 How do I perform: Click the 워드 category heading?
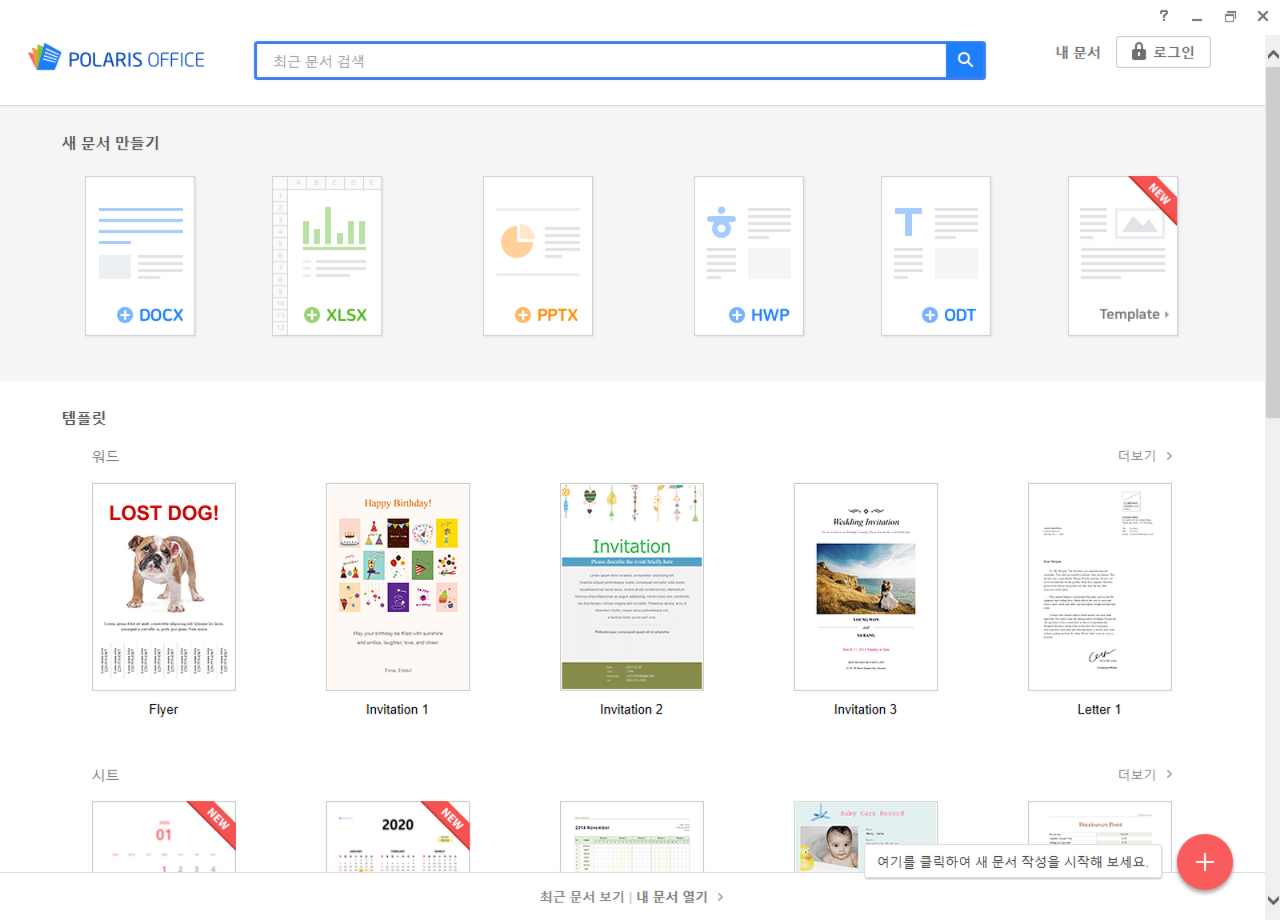[105, 456]
